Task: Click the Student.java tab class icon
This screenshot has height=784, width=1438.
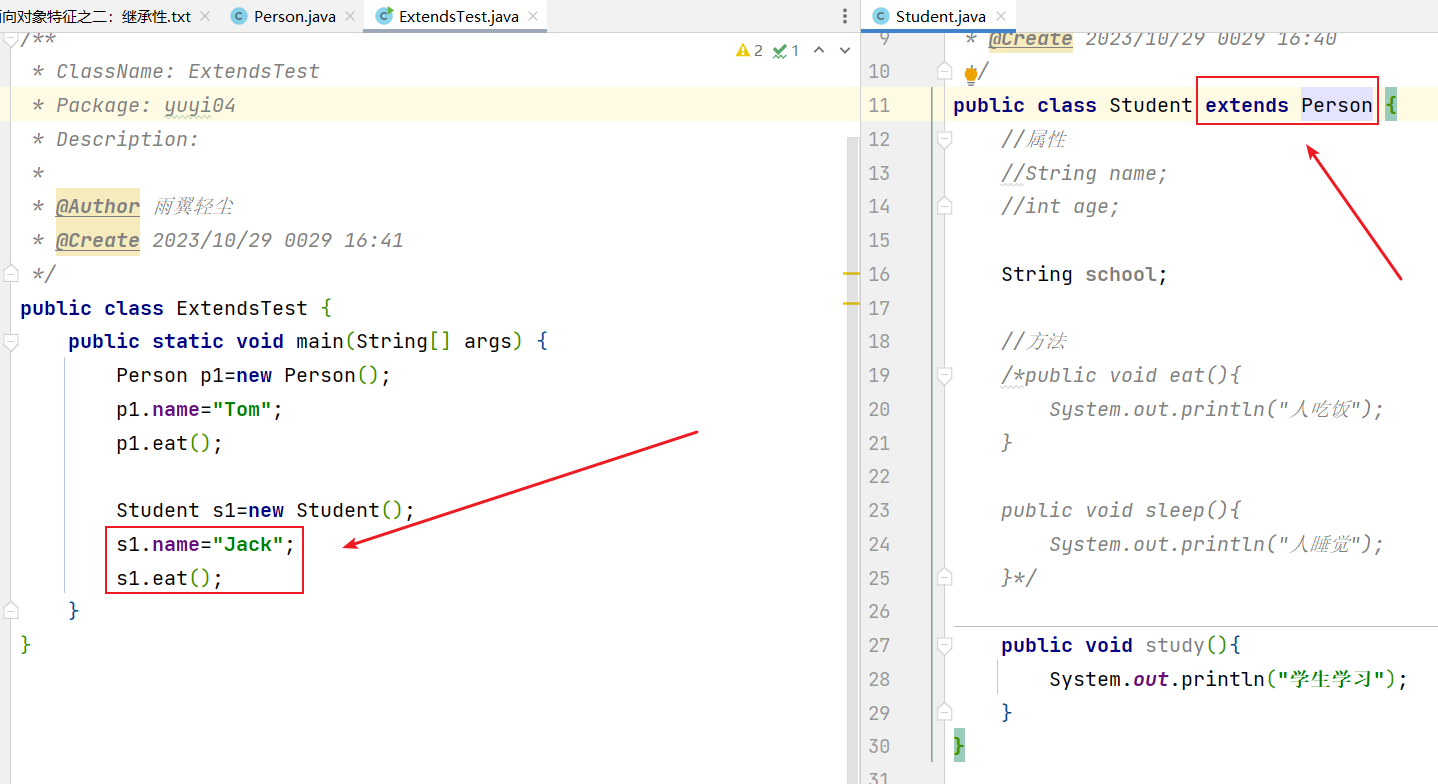Action: 880,16
